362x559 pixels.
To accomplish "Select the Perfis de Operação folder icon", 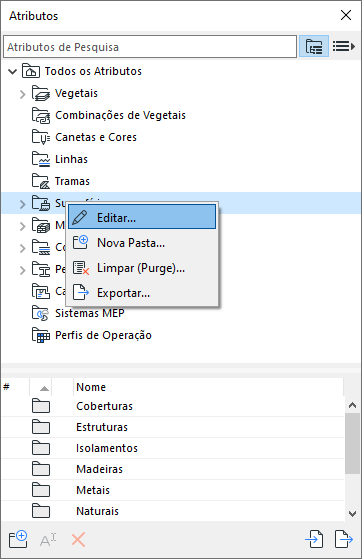I will [41, 335].
